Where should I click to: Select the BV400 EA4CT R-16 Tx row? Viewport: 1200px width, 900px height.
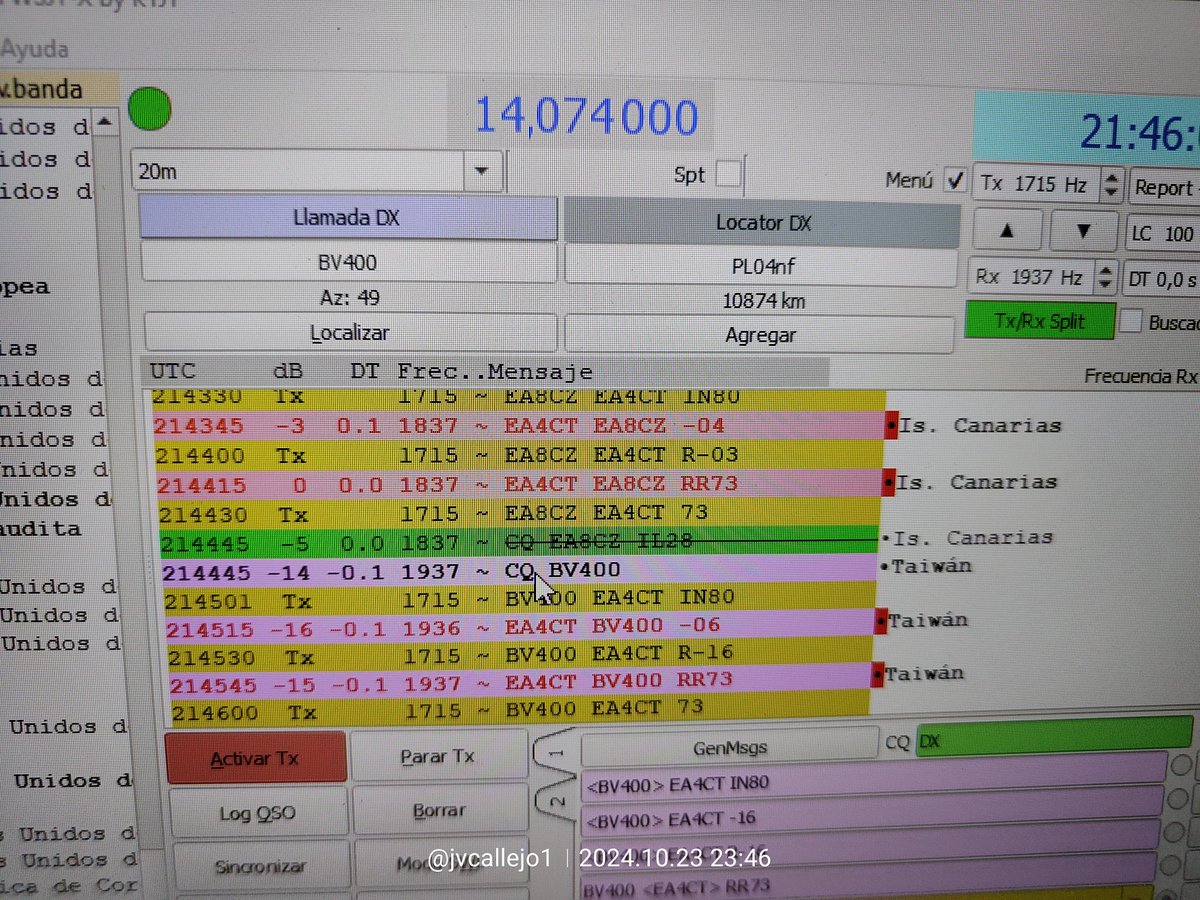pos(518,655)
